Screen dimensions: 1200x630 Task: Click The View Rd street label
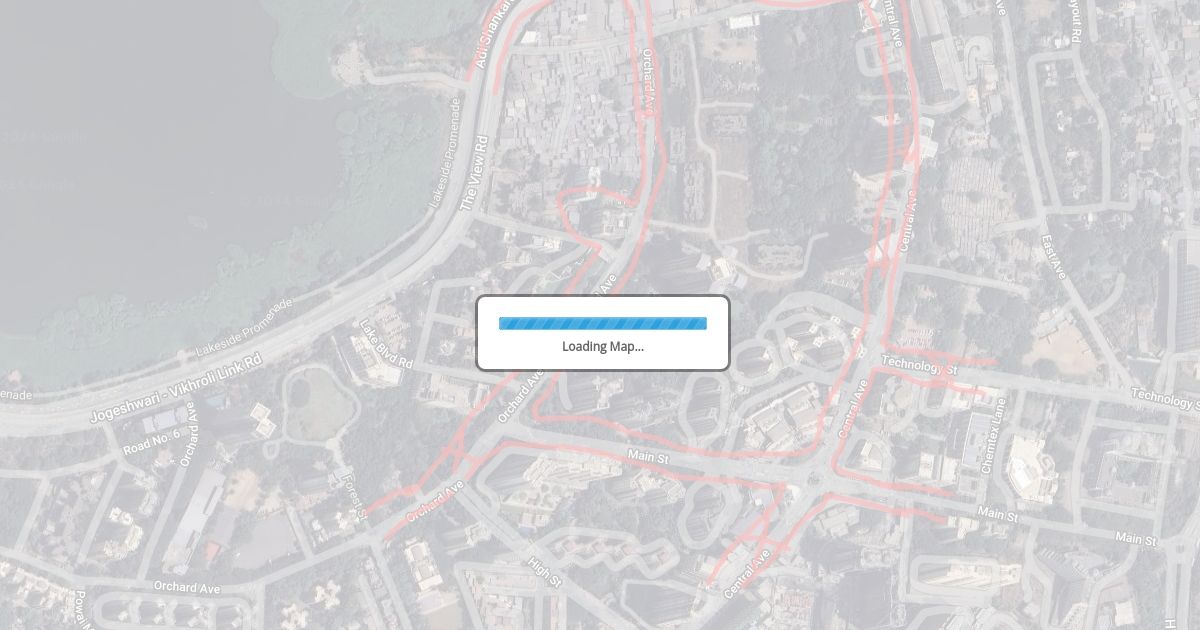coord(473,172)
